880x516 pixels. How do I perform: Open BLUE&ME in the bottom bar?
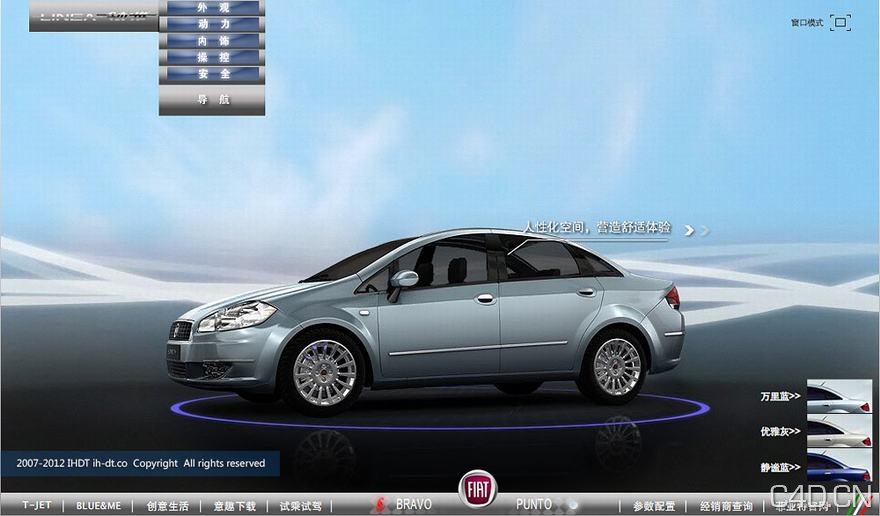(x=98, y=506)
